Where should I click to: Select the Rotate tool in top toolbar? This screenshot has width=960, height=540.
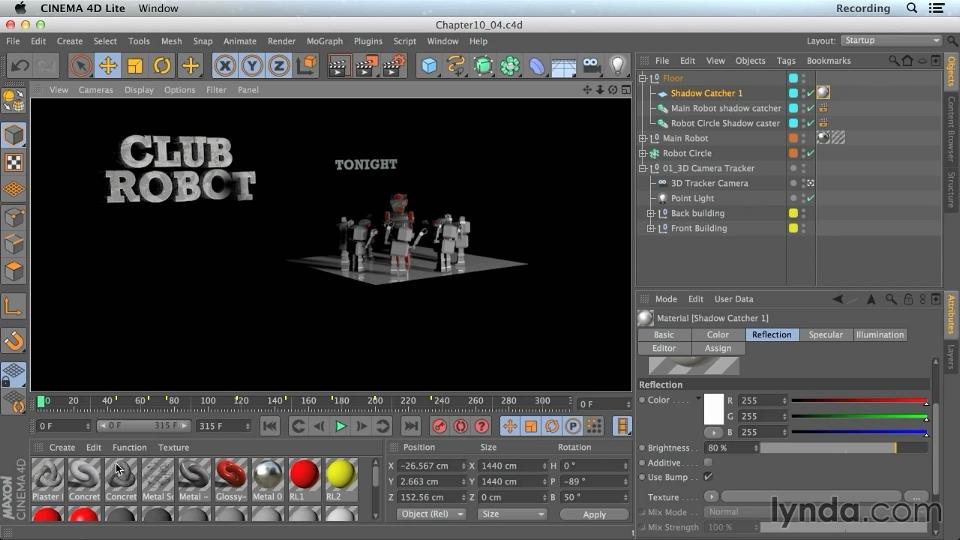(x=162, y=66)
